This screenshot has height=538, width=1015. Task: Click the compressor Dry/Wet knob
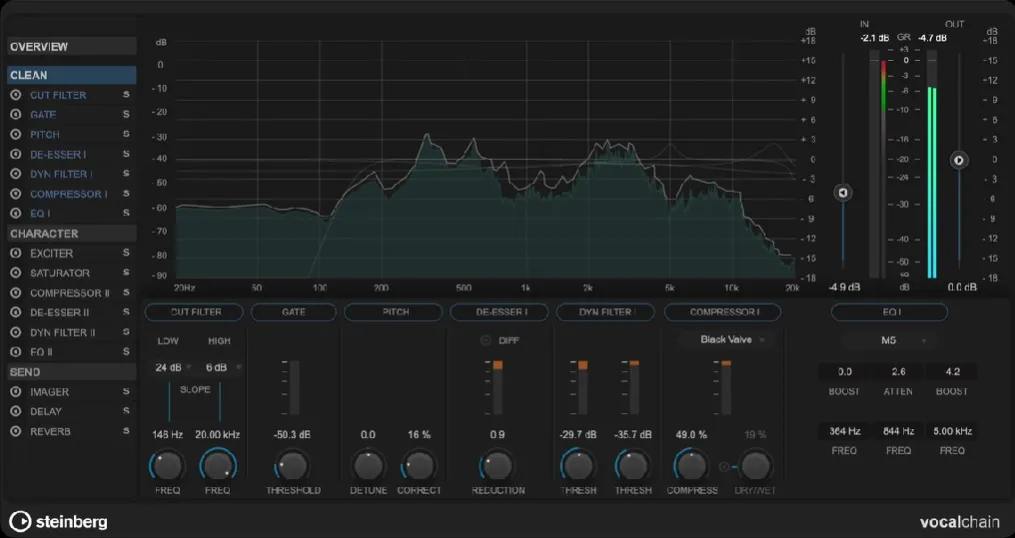point(756,465)
